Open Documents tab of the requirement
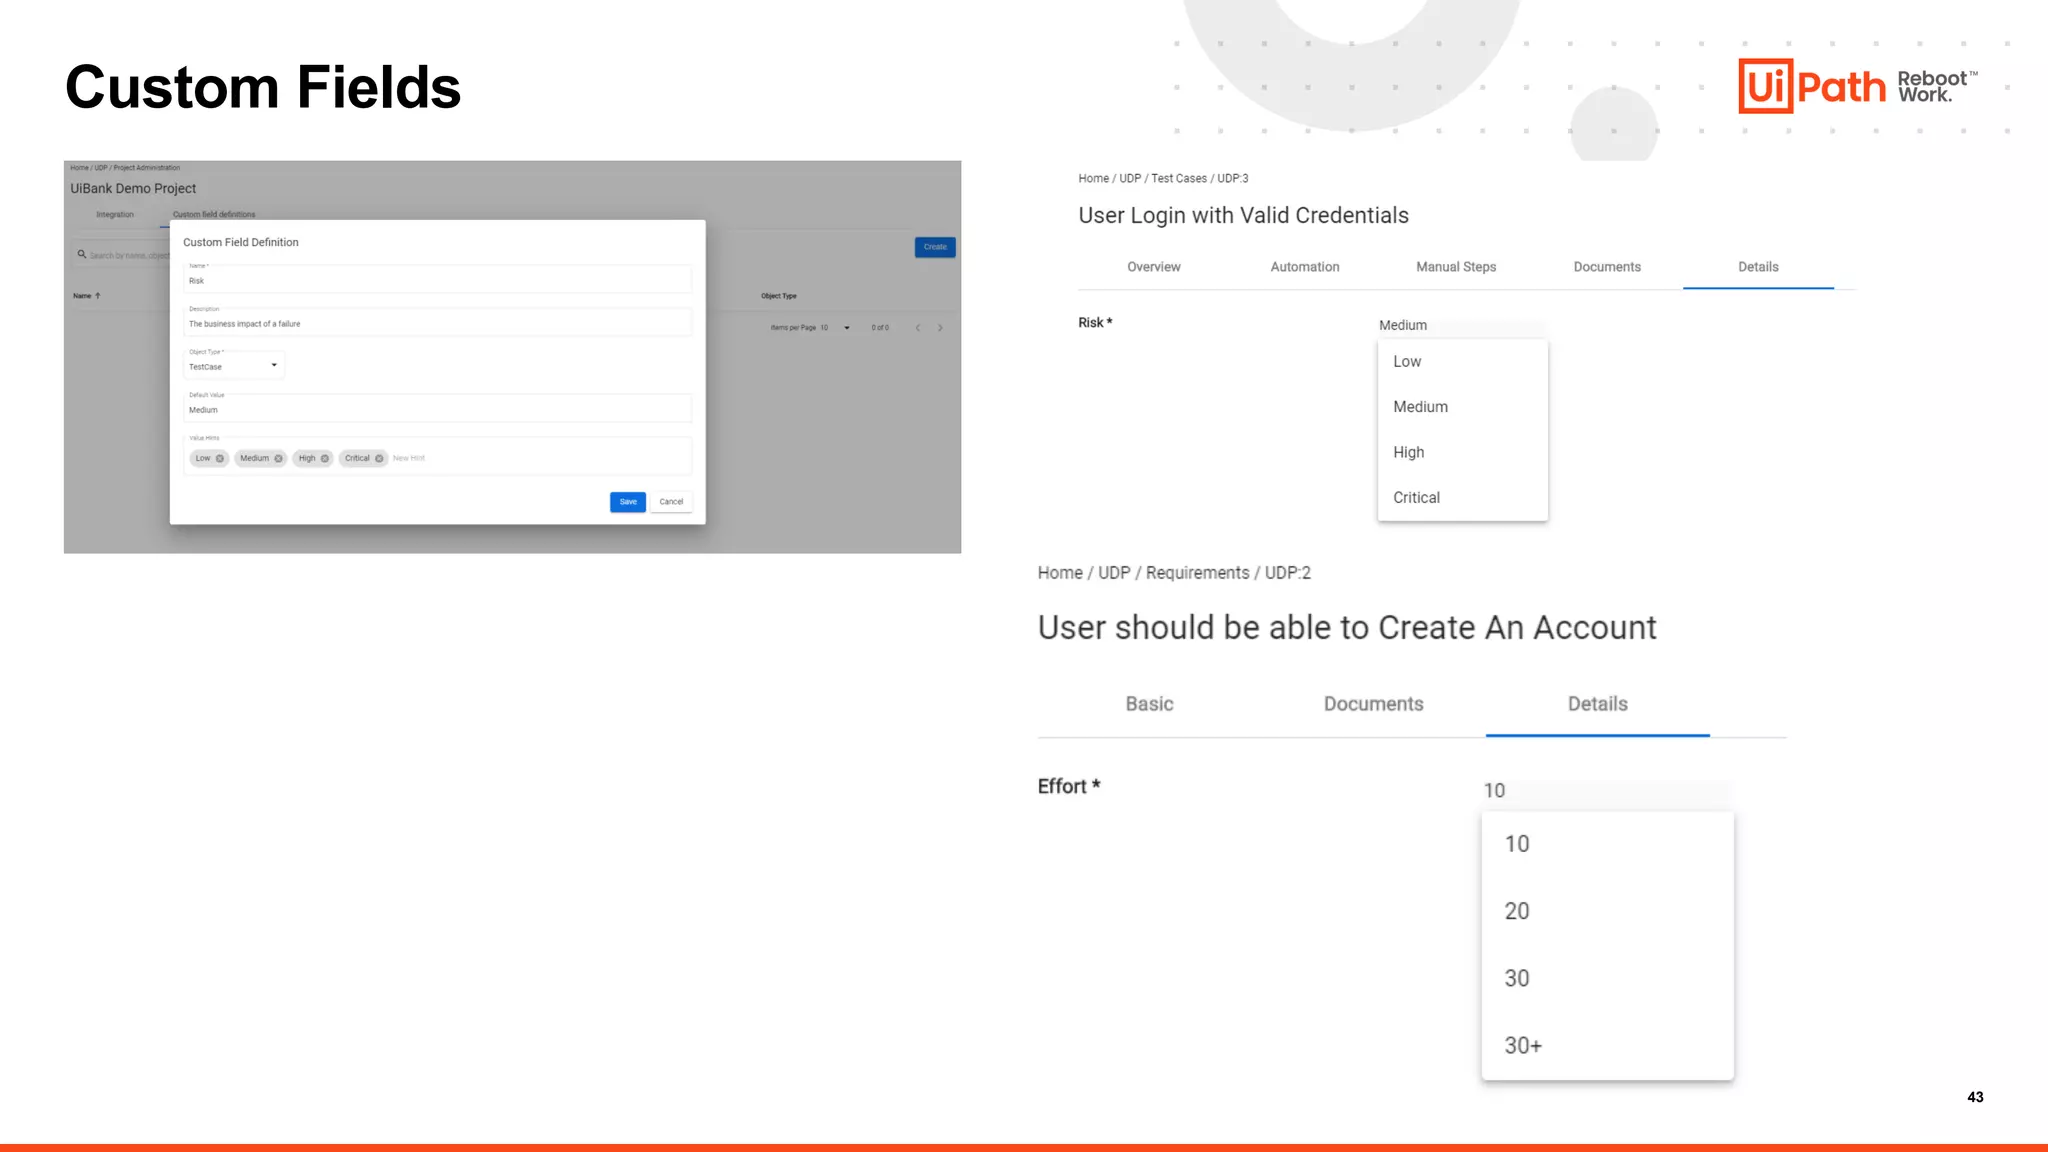This screenshot has width=2048, height=1152. [x=1373, y=704]
